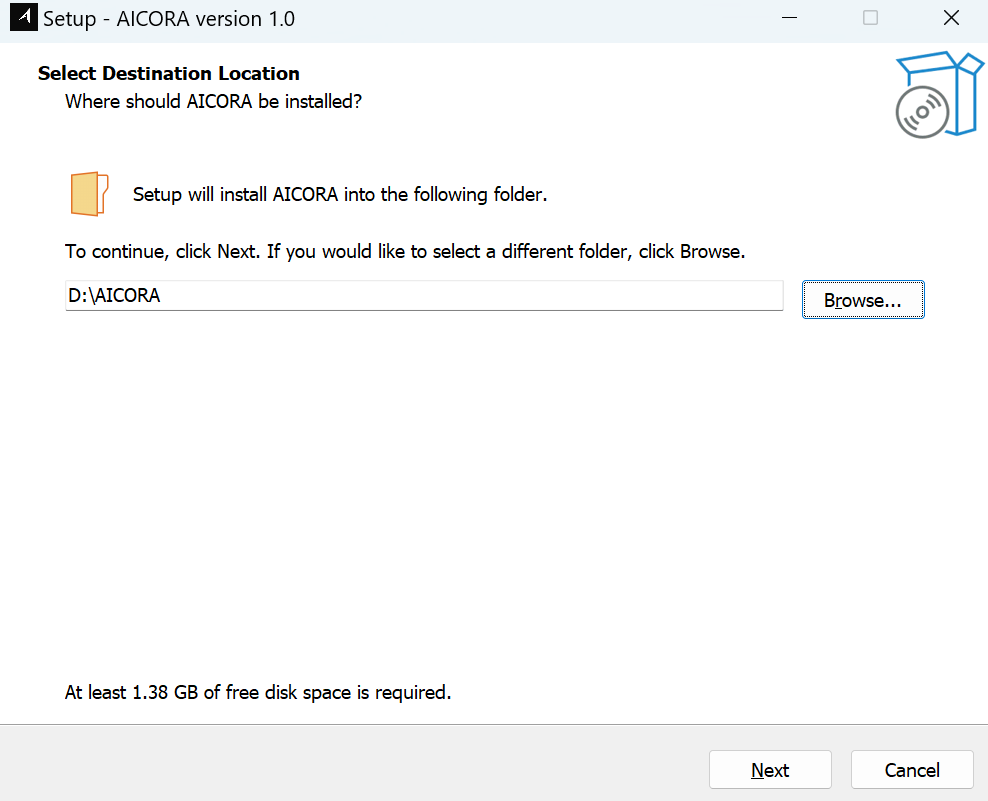Click 'Where should AICORA be installed?' text
This screenshot has height=801, width=988.
point(213,102)
